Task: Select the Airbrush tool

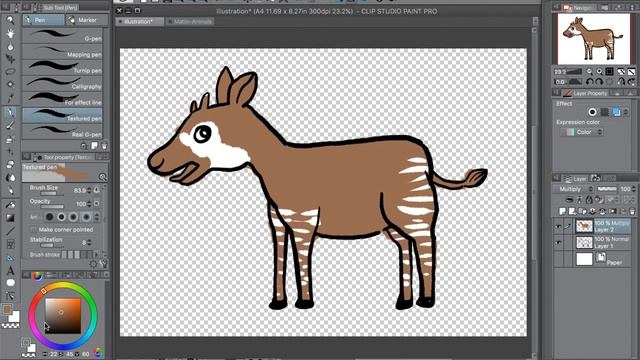Action: (x=11, y=140)
